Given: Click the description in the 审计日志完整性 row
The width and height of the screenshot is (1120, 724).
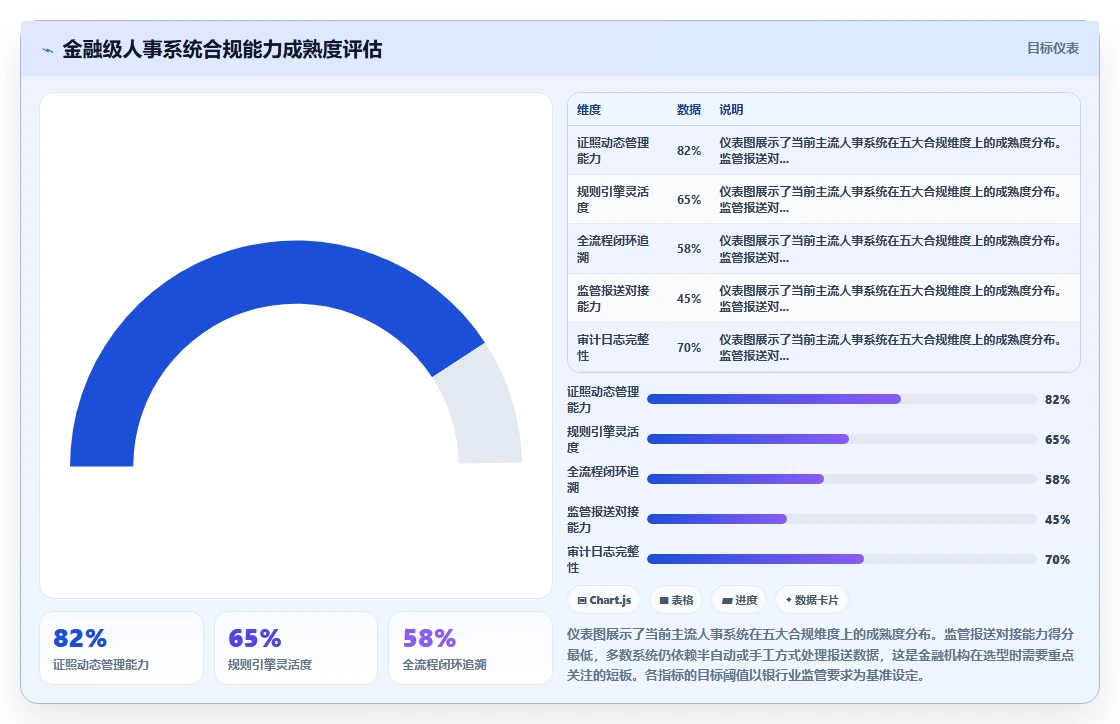Looking at the screenshot, I should (891, 347).
